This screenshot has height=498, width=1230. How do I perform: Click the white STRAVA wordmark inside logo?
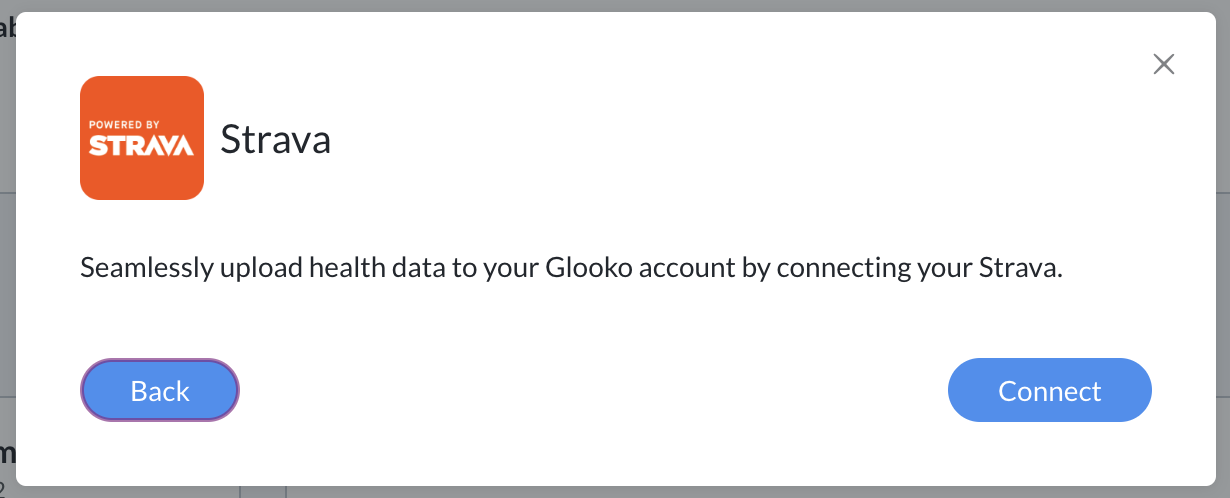pos(141,146)
